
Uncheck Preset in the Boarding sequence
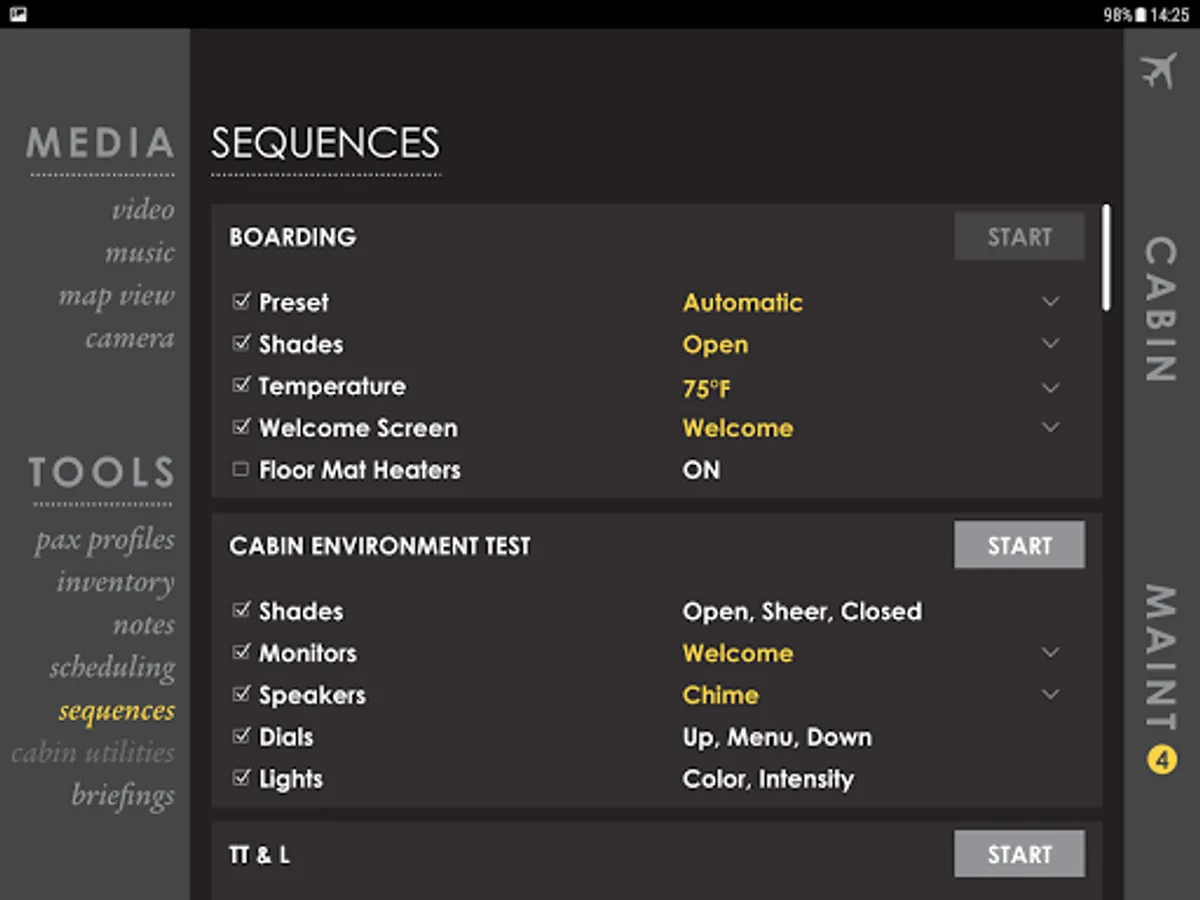click(240, 302)
